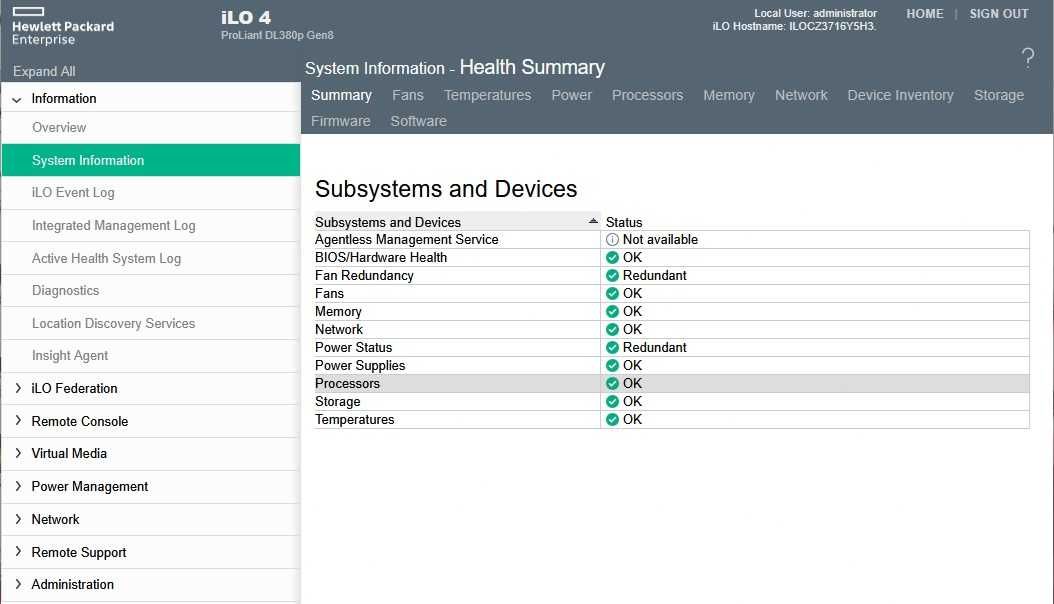Click green check icon for BIOS/Hardware Health

612,257
